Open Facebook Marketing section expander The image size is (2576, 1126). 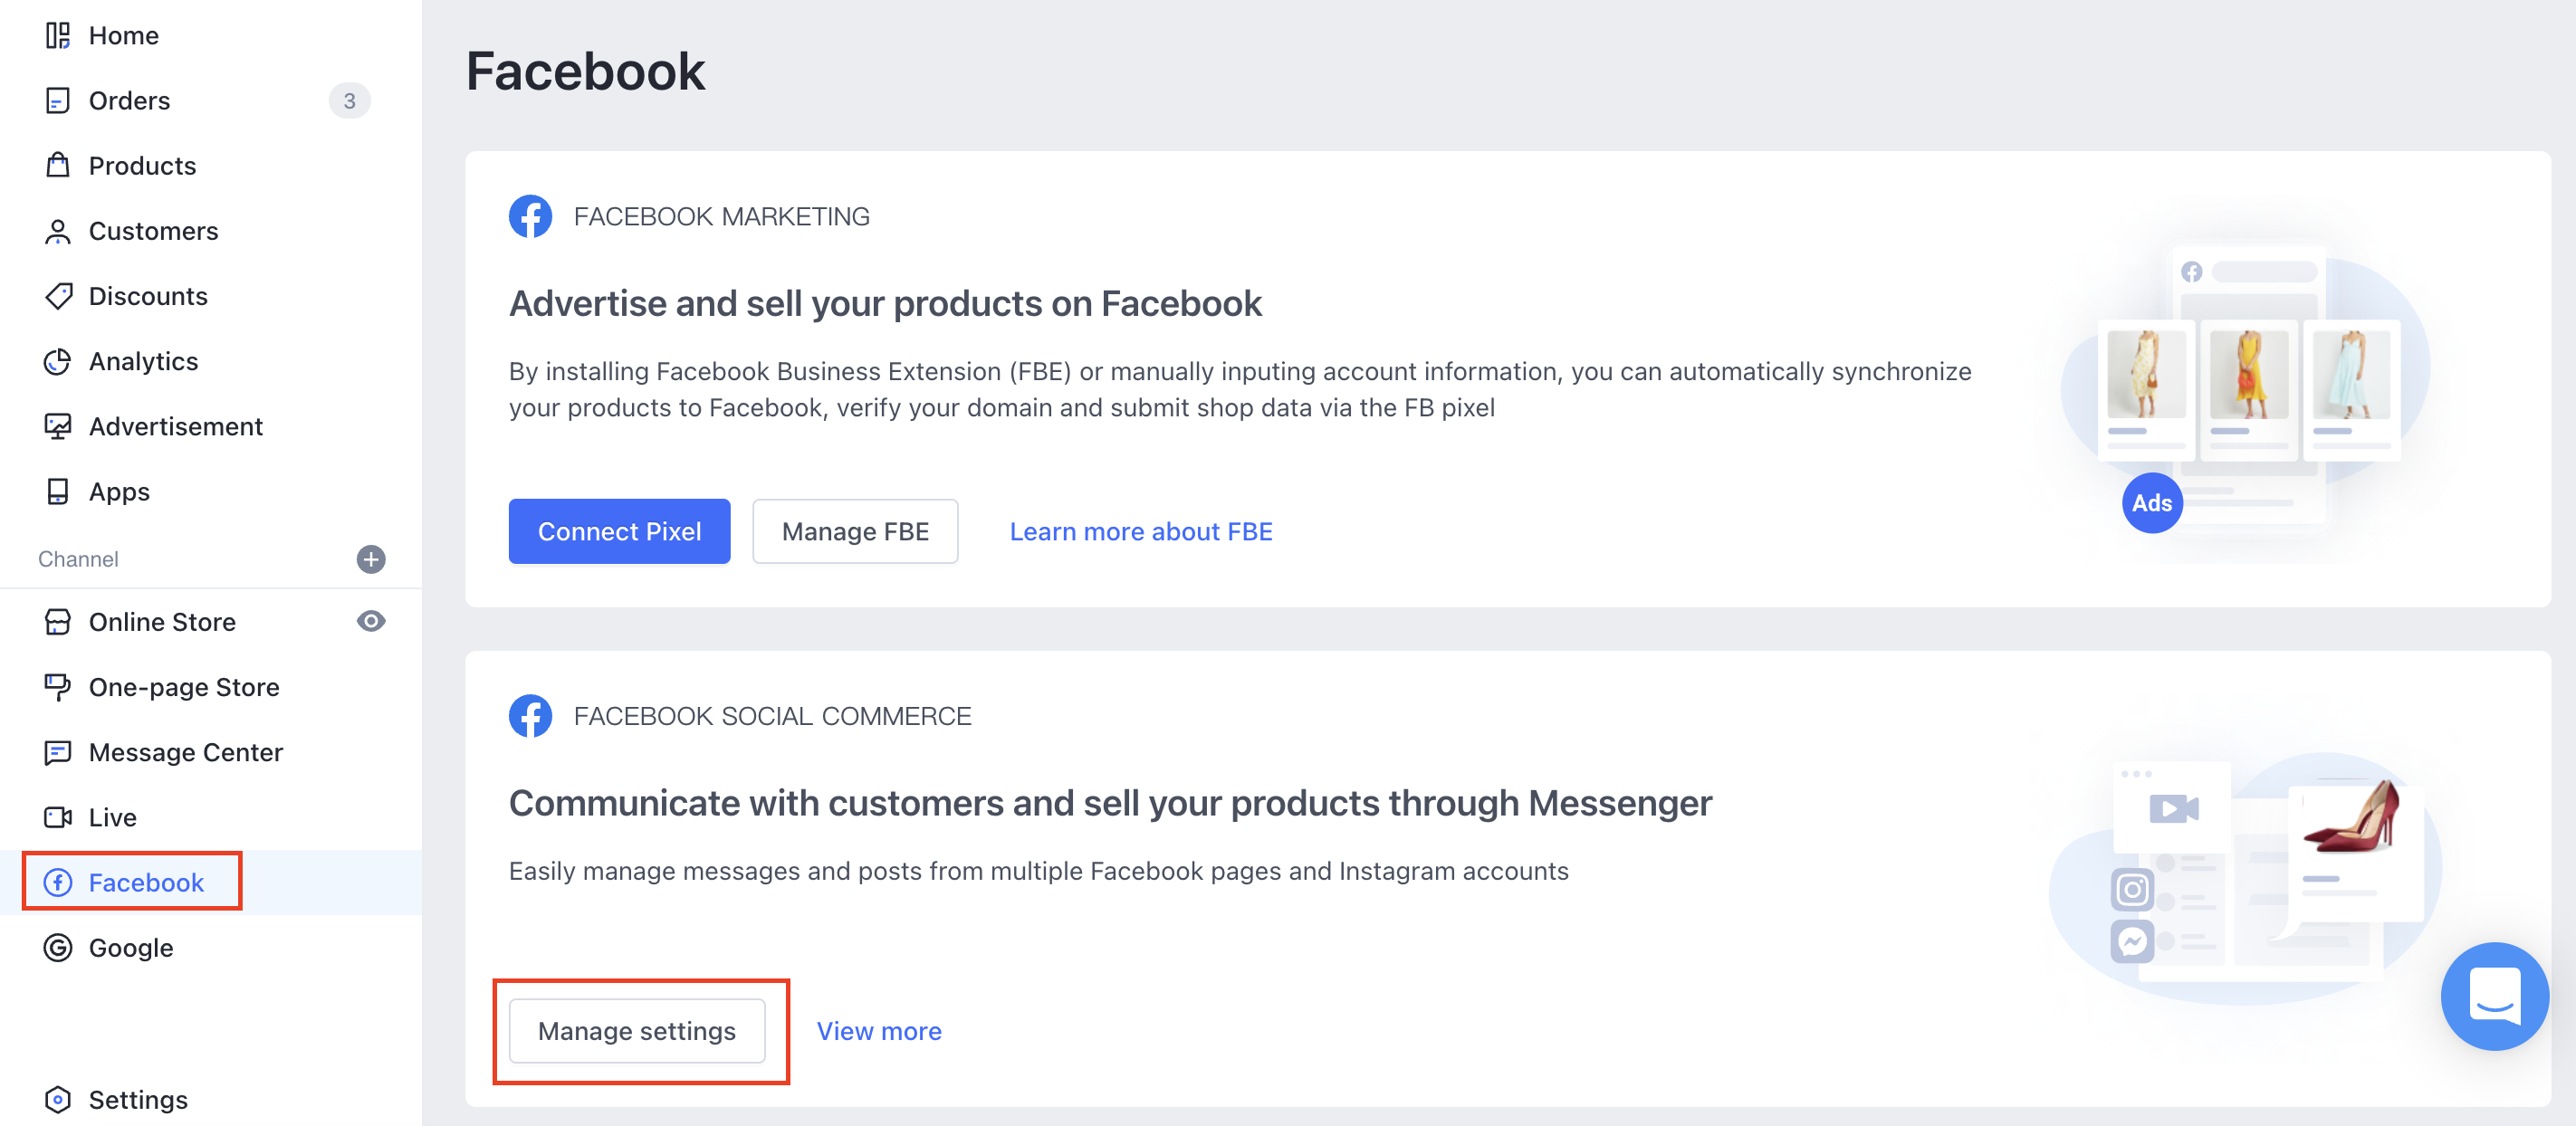tap(722, 215)
